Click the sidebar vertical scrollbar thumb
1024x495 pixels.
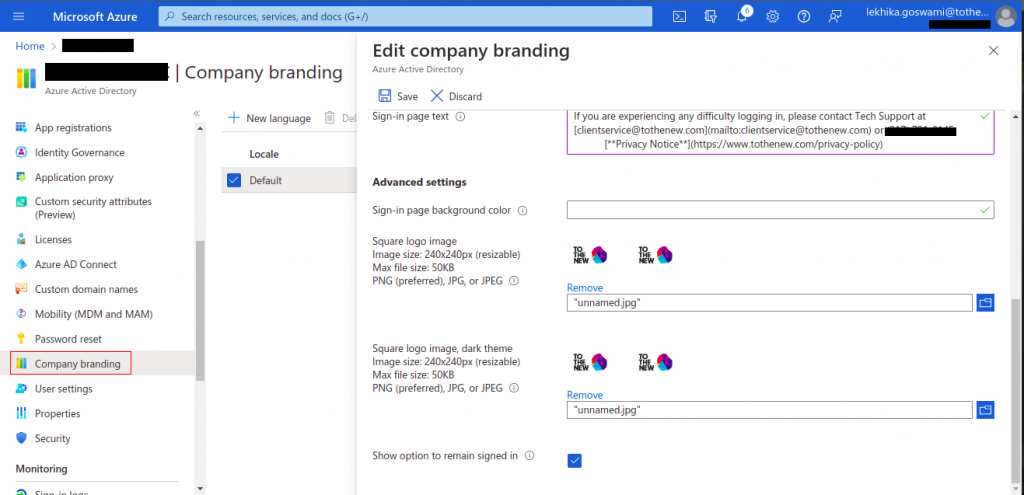pos(200,310)
